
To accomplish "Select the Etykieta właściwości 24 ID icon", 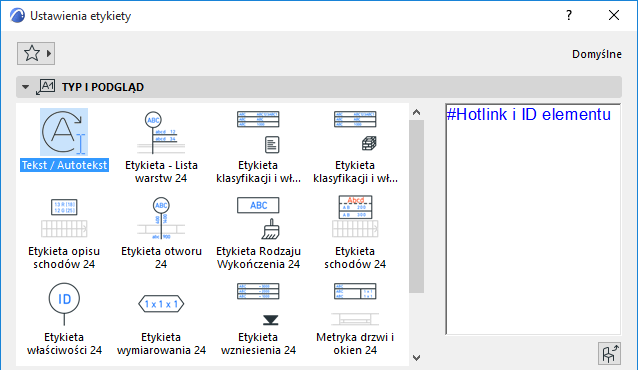I will pos(64,304).
